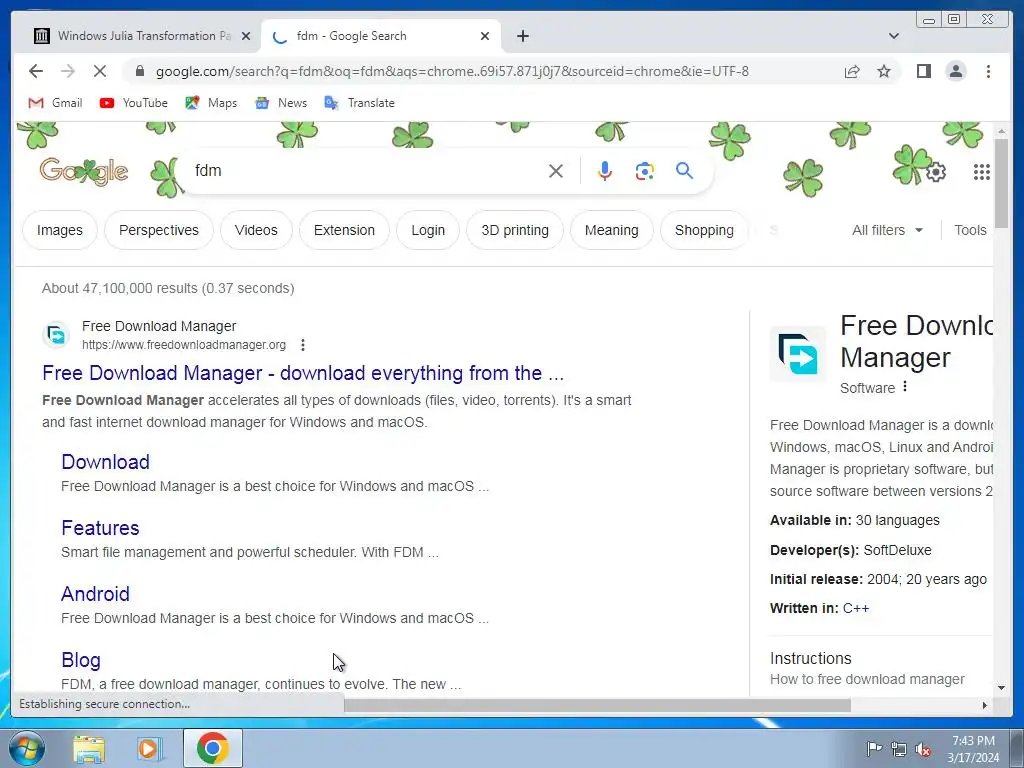Click Chrome icon in taskbar
Screen dimensions: 1024x768
[x=212, y=748]
